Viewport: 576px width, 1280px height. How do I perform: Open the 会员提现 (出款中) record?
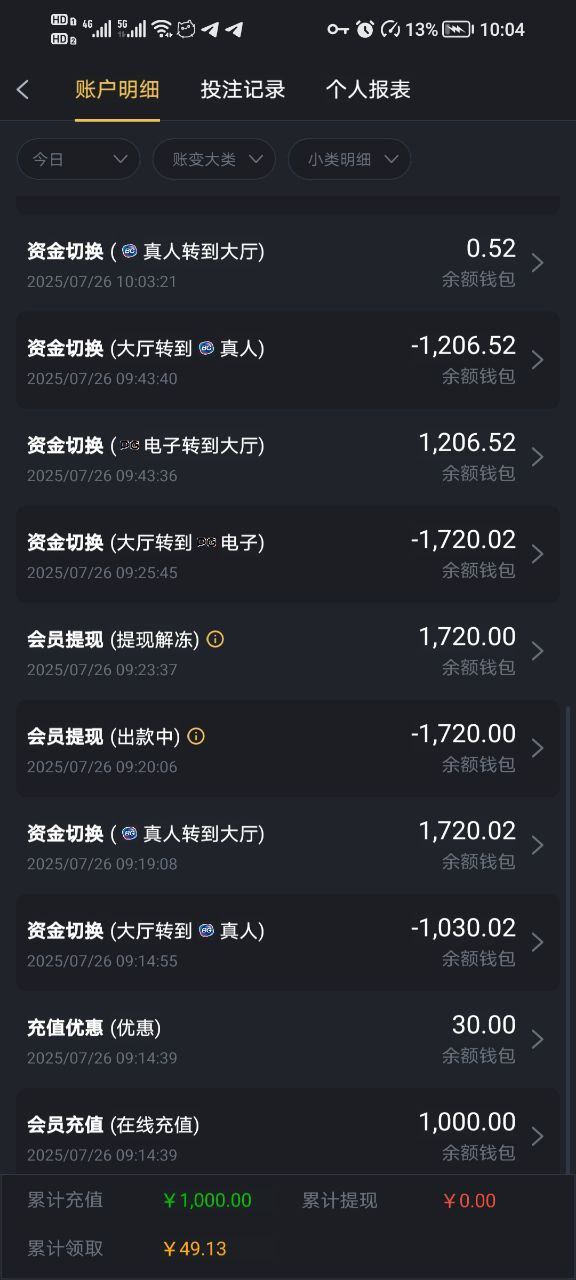pos(288,748)
